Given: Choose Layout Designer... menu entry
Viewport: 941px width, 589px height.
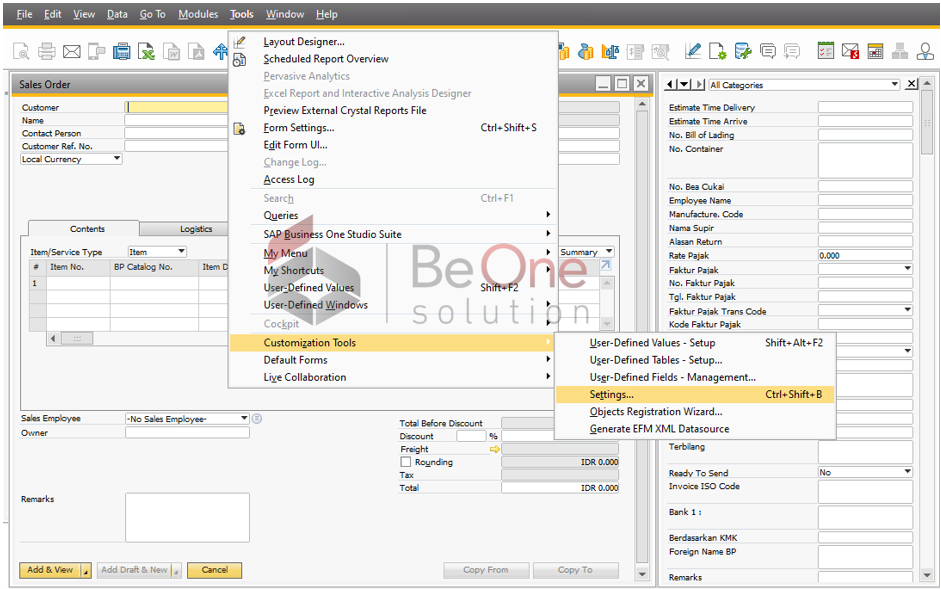Looking at the screenshot, I should pos(304,41).
